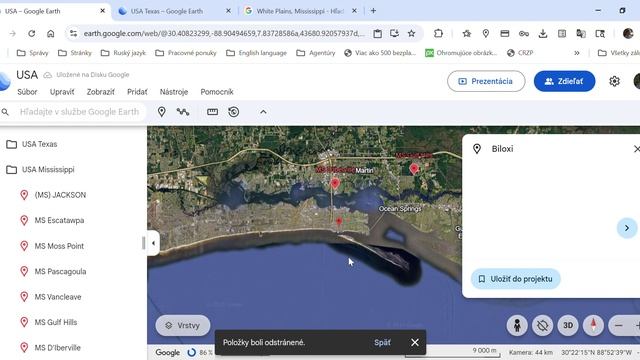This screenshot has width=640, height=360.
Task: Open site information icon in address bar
Action: click(73, 33)
